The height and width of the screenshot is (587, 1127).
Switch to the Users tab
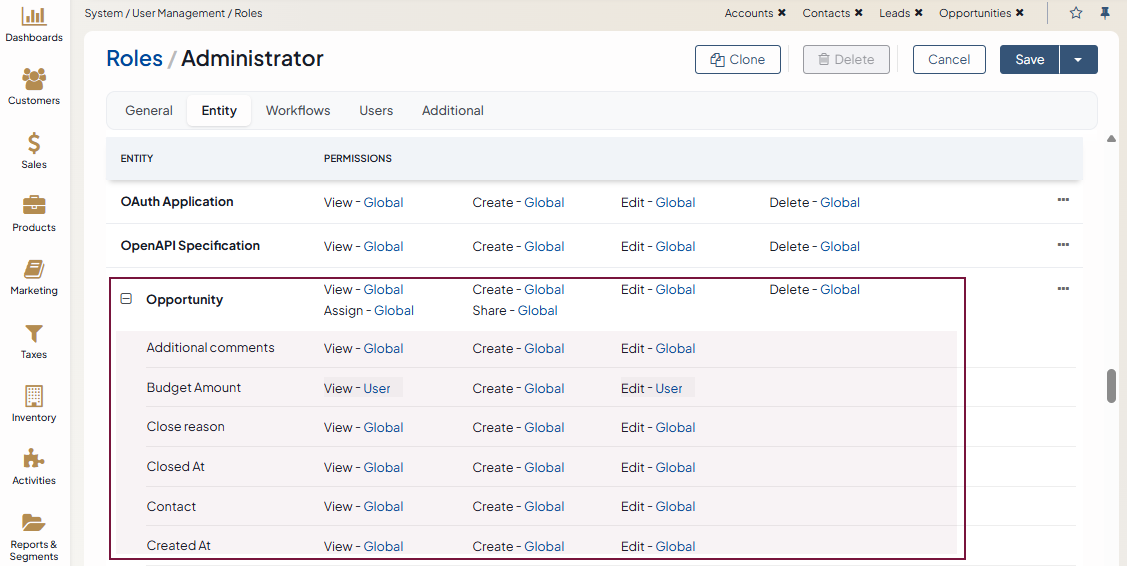376,111
